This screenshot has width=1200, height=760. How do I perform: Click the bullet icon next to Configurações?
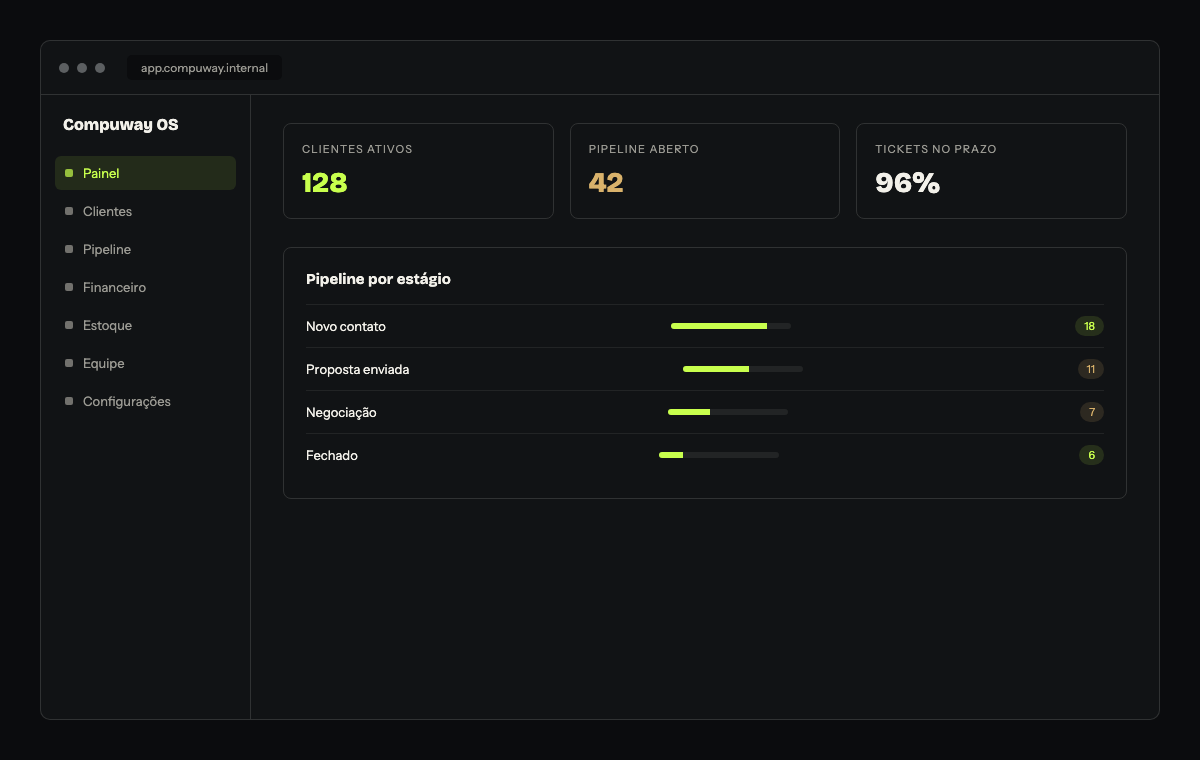tap(69, 401)
